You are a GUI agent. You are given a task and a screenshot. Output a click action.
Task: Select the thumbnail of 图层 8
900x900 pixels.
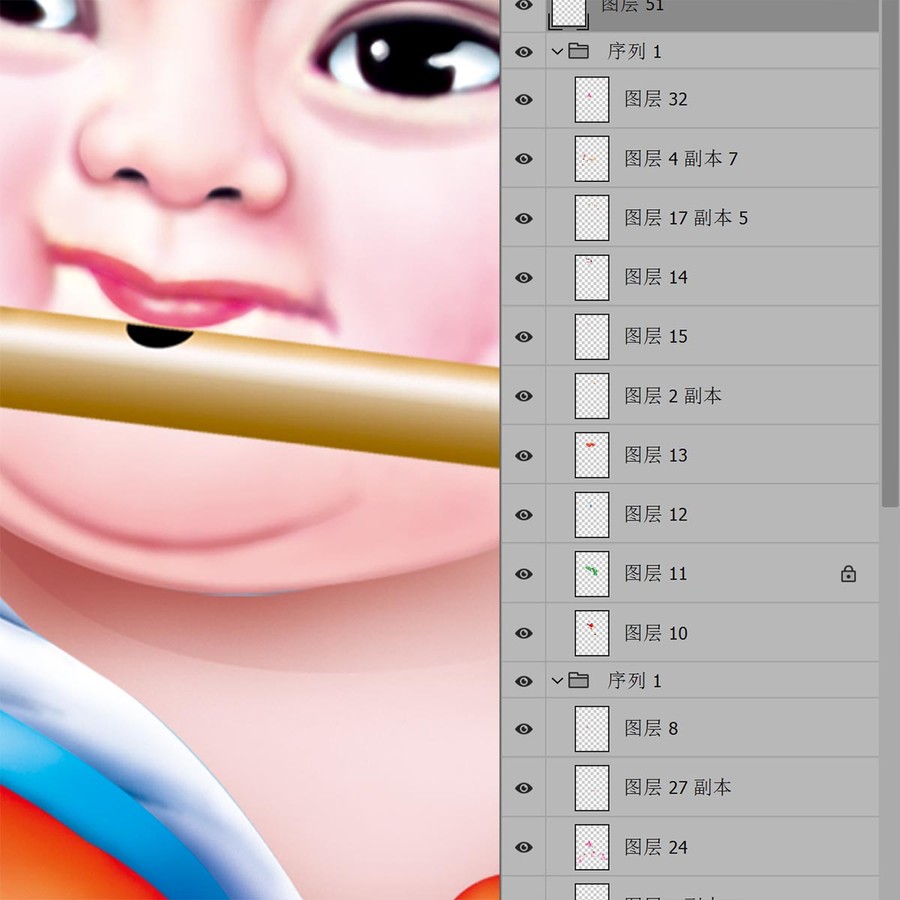point(592,728)
